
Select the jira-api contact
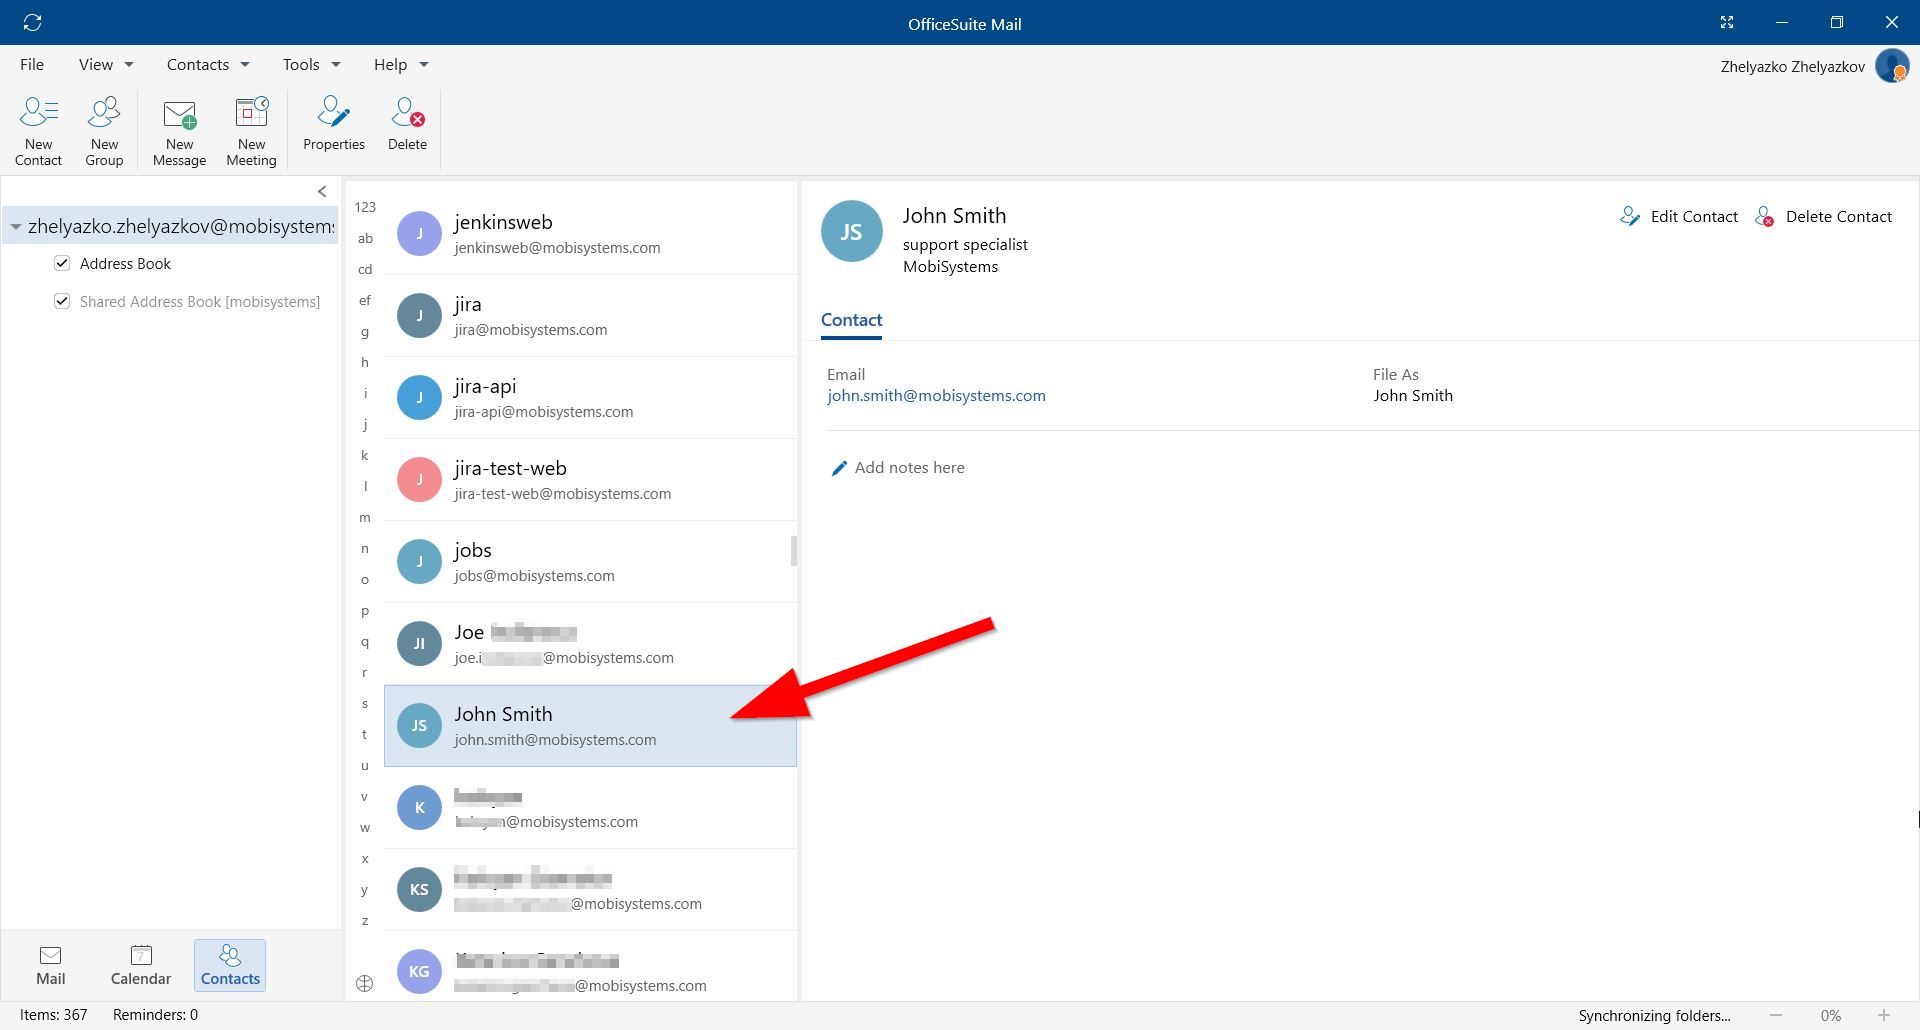pyautogui.click(x=590, y=397)
